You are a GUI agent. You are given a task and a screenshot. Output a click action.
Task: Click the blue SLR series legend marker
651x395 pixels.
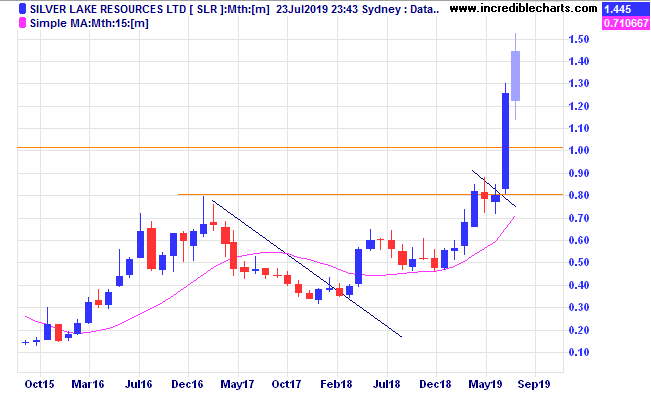coord(22,9)
